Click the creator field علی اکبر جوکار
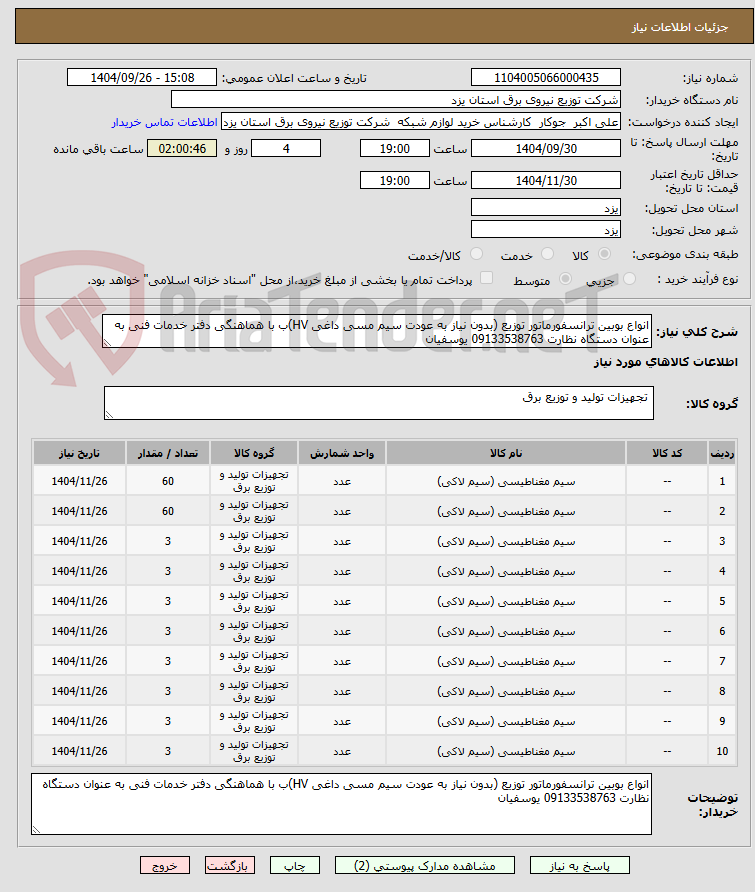Image resolution: width=755 pixels, height=892 pixels. 420,122
